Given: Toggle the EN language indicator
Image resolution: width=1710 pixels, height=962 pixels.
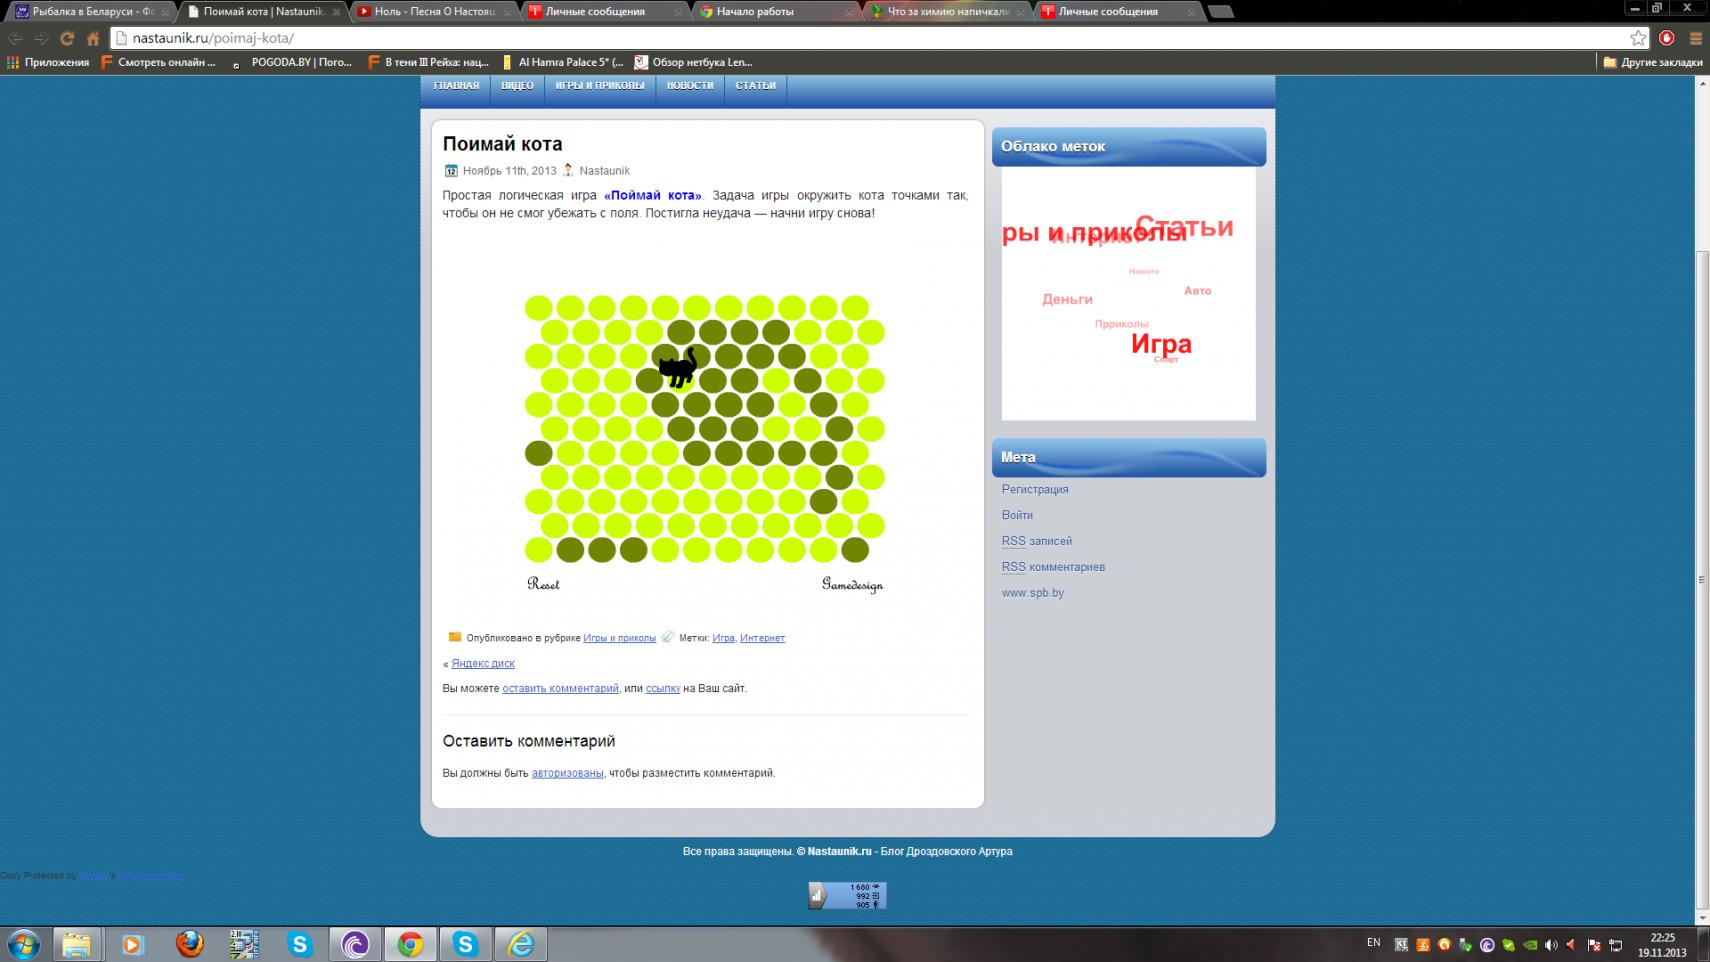Looking at the screenshot, I should tap(1373, 943).
